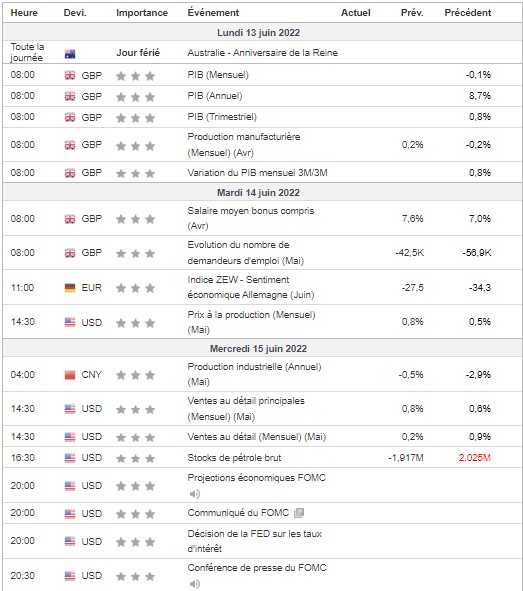Screen dimensions: 523x591
Task: Click the red 2,025M previous value
Action: point(474,458)
